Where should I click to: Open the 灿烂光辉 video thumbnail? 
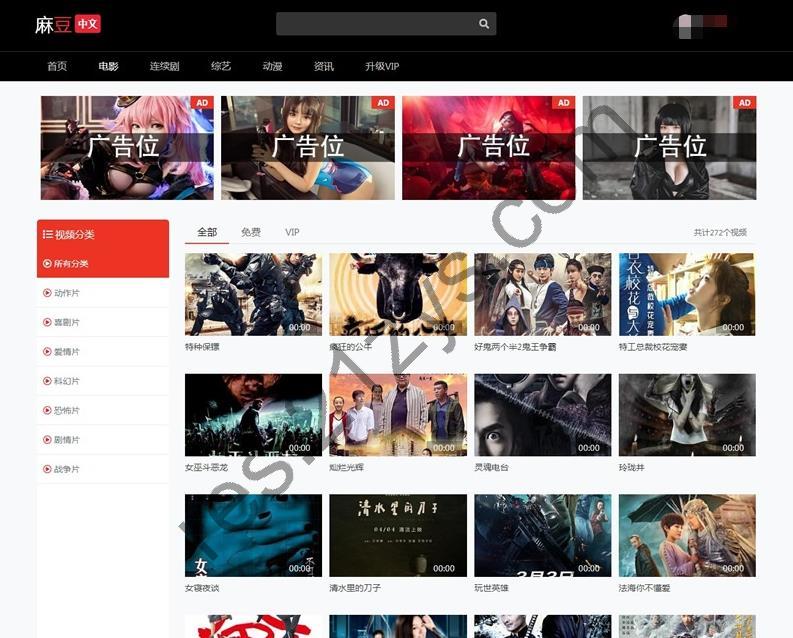pos(398,415)
